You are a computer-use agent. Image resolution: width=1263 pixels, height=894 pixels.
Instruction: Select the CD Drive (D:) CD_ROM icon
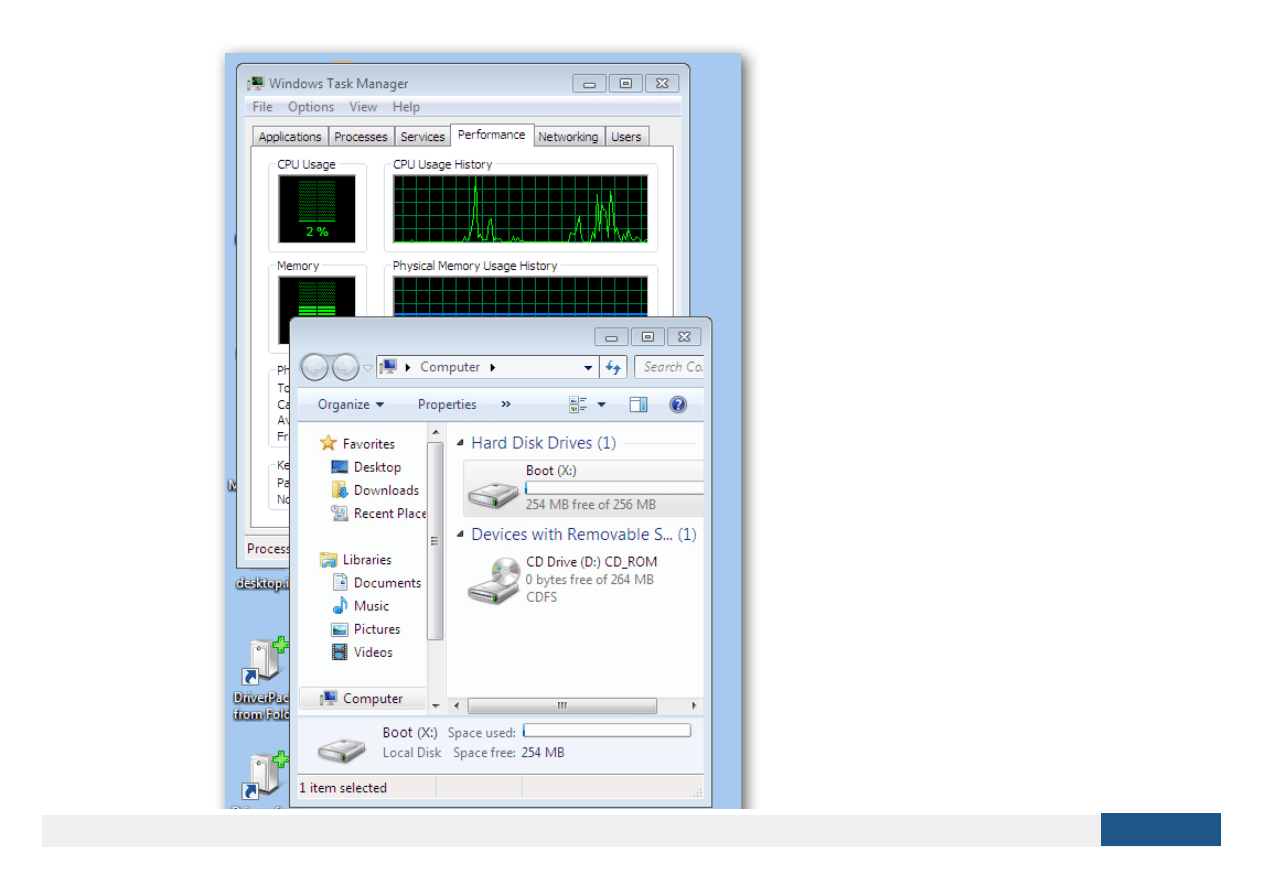[x=490, y=581]
